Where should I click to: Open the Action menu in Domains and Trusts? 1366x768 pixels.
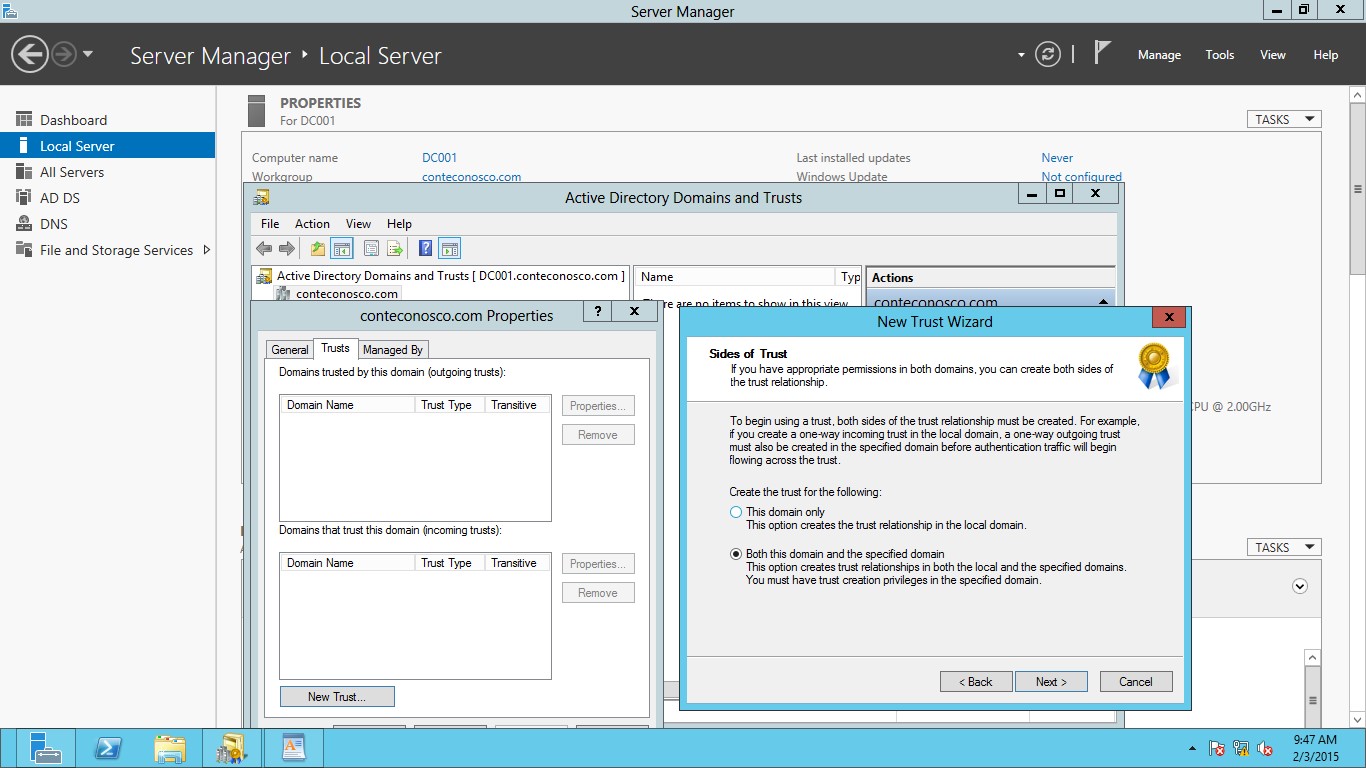pos(312,223)
